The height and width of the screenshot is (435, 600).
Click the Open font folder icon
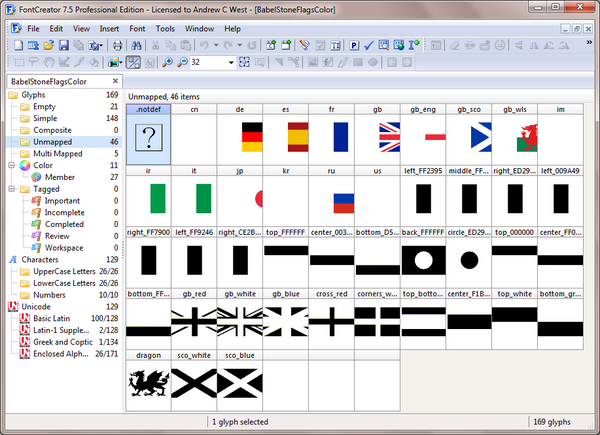click(49, 46)
